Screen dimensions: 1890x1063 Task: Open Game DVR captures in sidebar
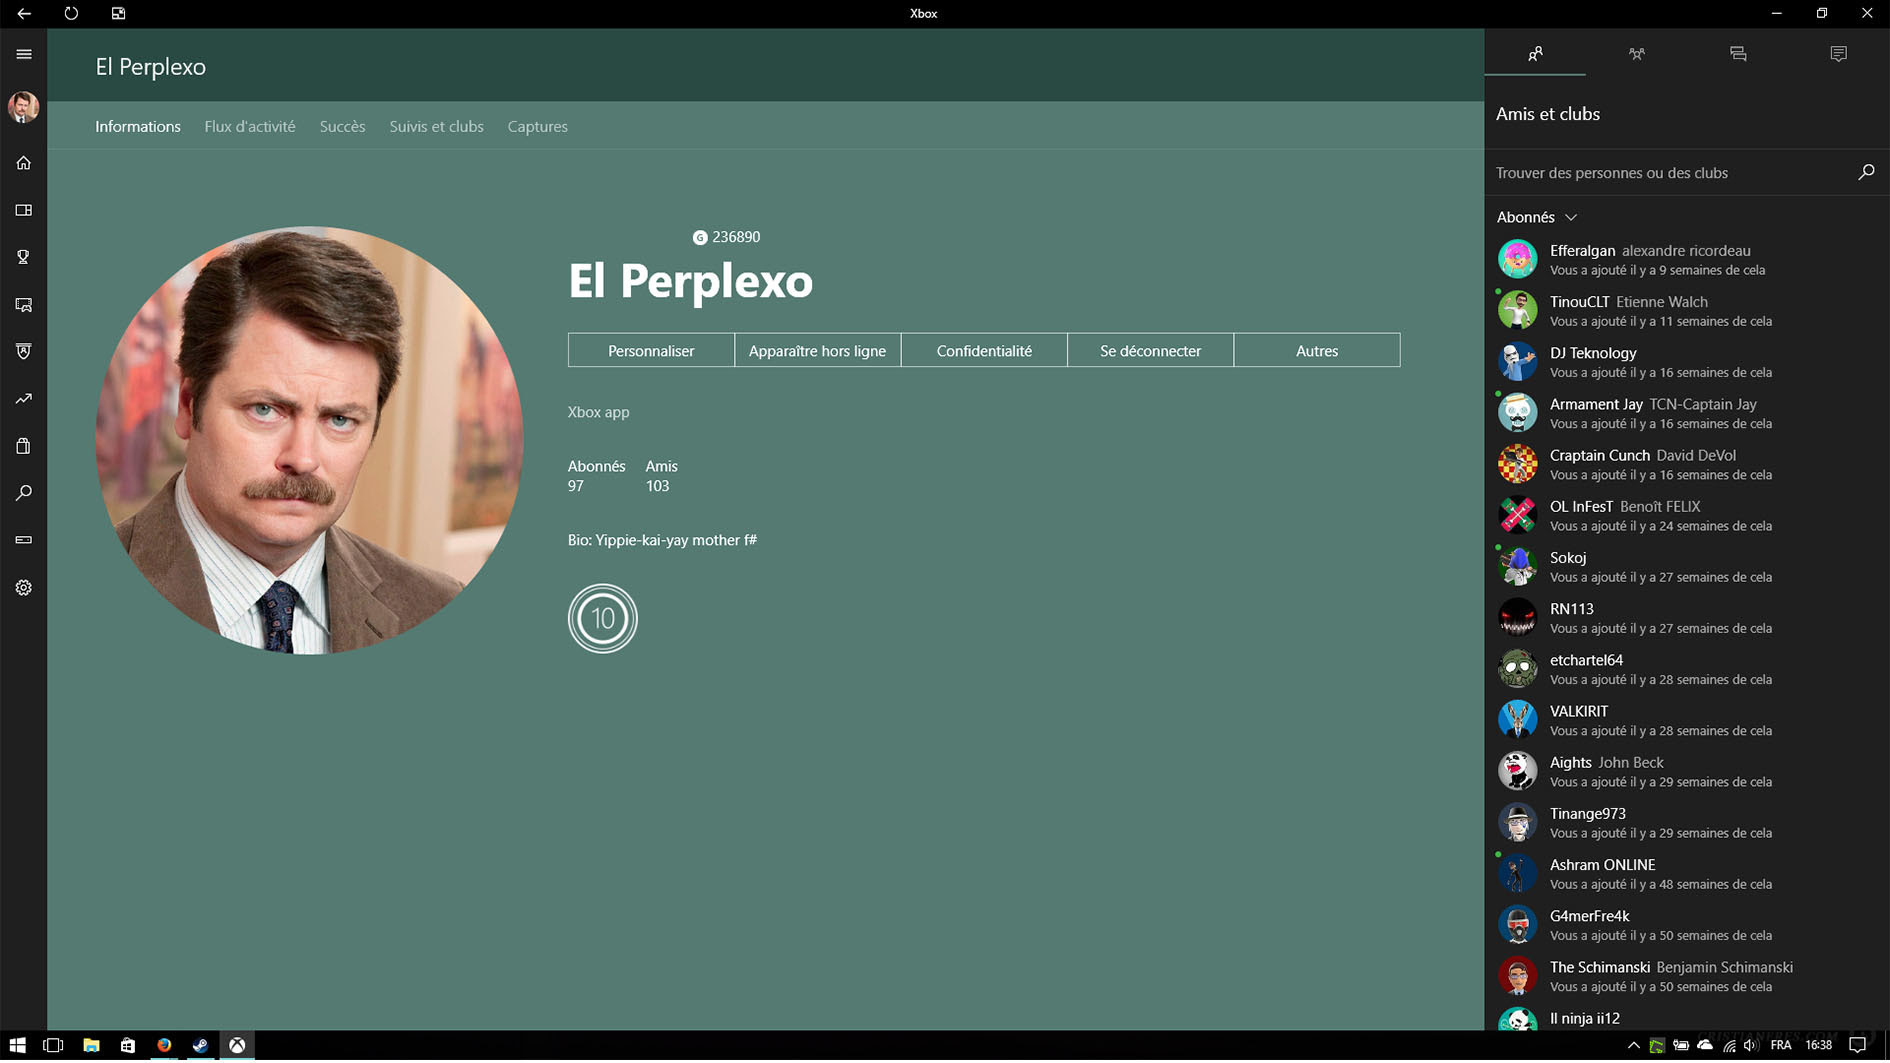(x=24, y=305)
